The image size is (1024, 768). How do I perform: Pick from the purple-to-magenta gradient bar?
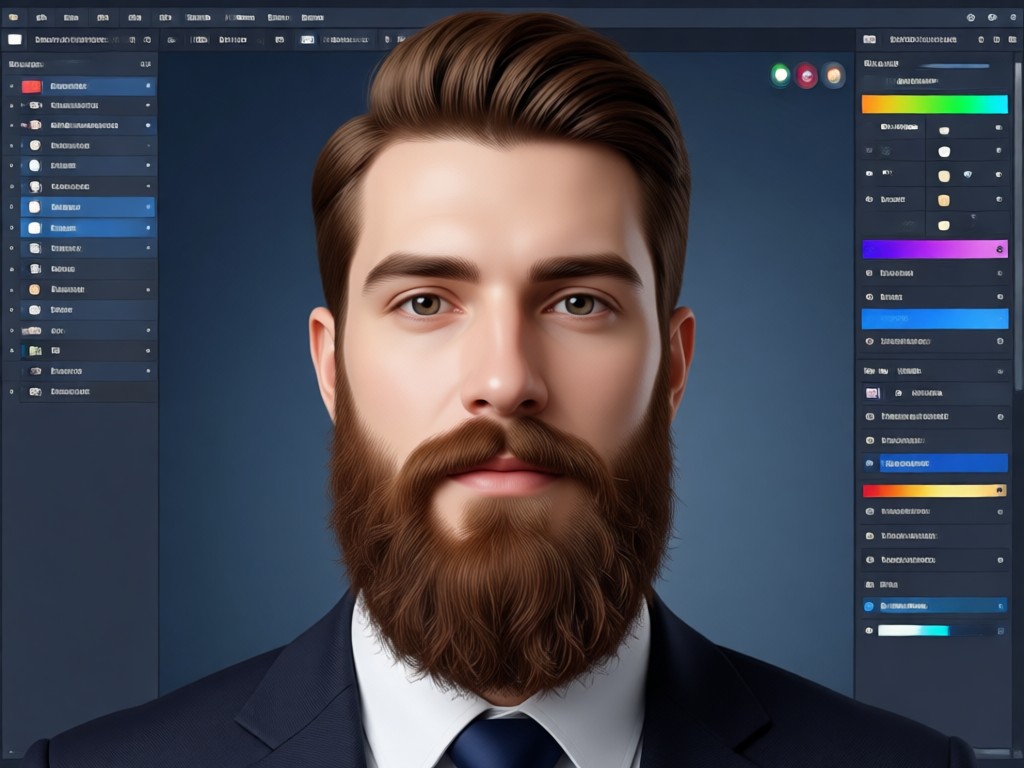(x=935, y=249)
